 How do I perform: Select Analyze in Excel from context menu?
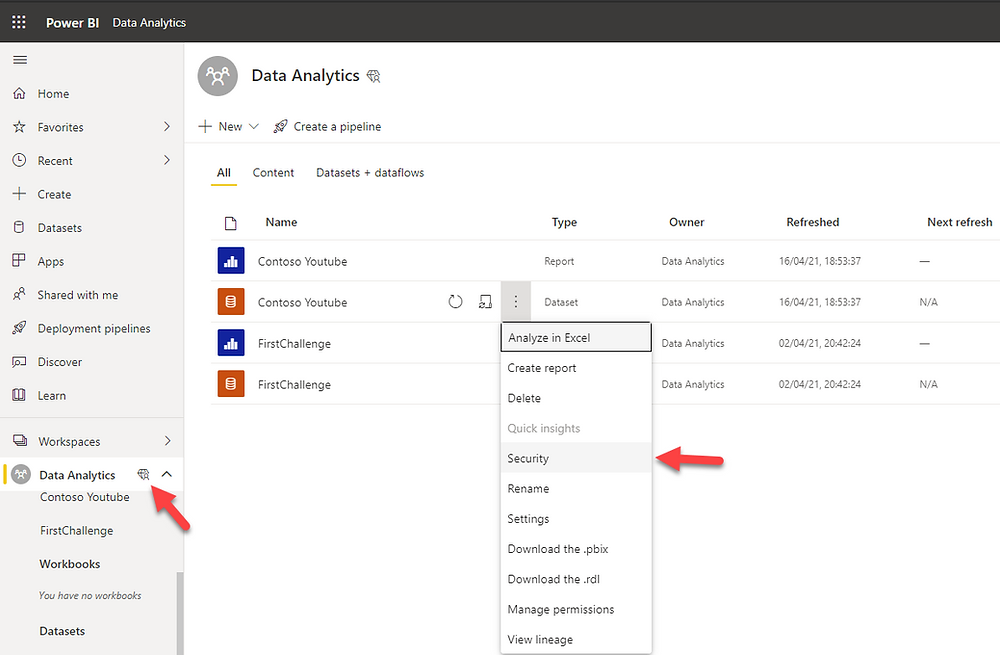tap(576, 337)
